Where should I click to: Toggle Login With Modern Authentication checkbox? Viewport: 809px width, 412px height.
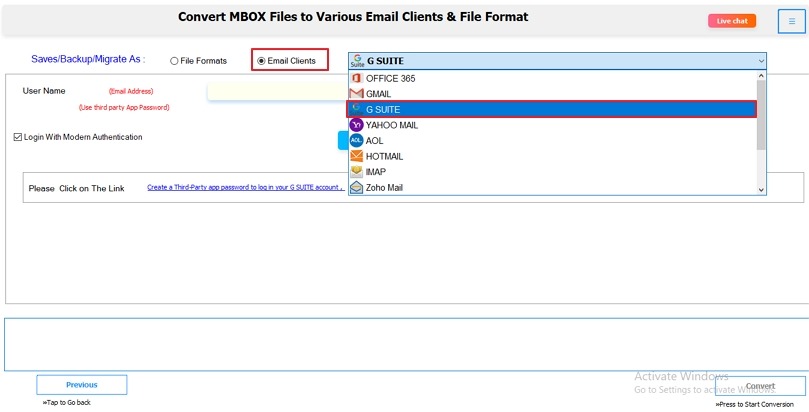point(18,137)
